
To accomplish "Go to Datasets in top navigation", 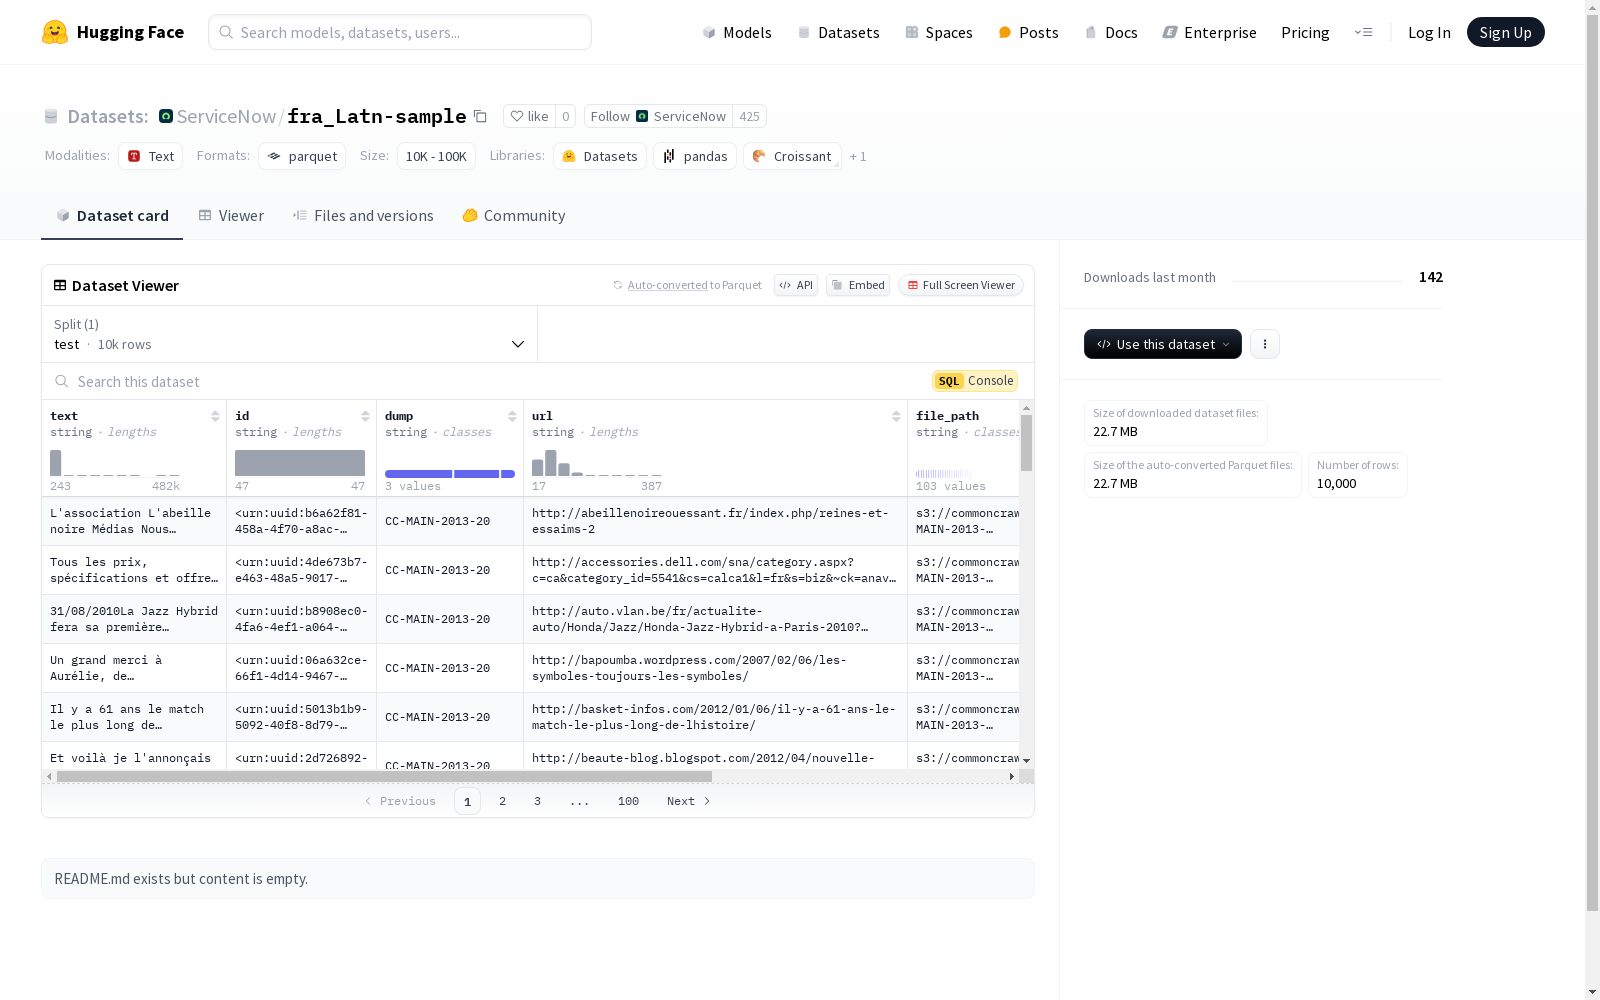I will click(x=838, y=32).
